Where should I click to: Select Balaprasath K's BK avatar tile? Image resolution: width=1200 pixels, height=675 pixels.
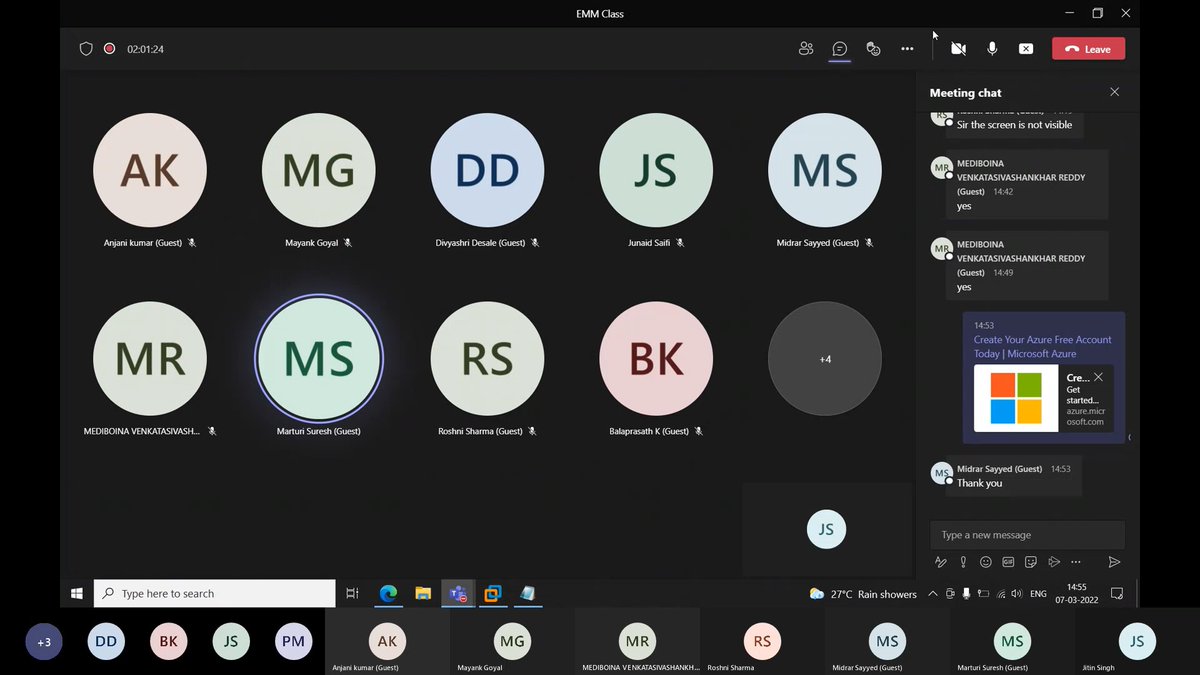[x=656, y=358]
